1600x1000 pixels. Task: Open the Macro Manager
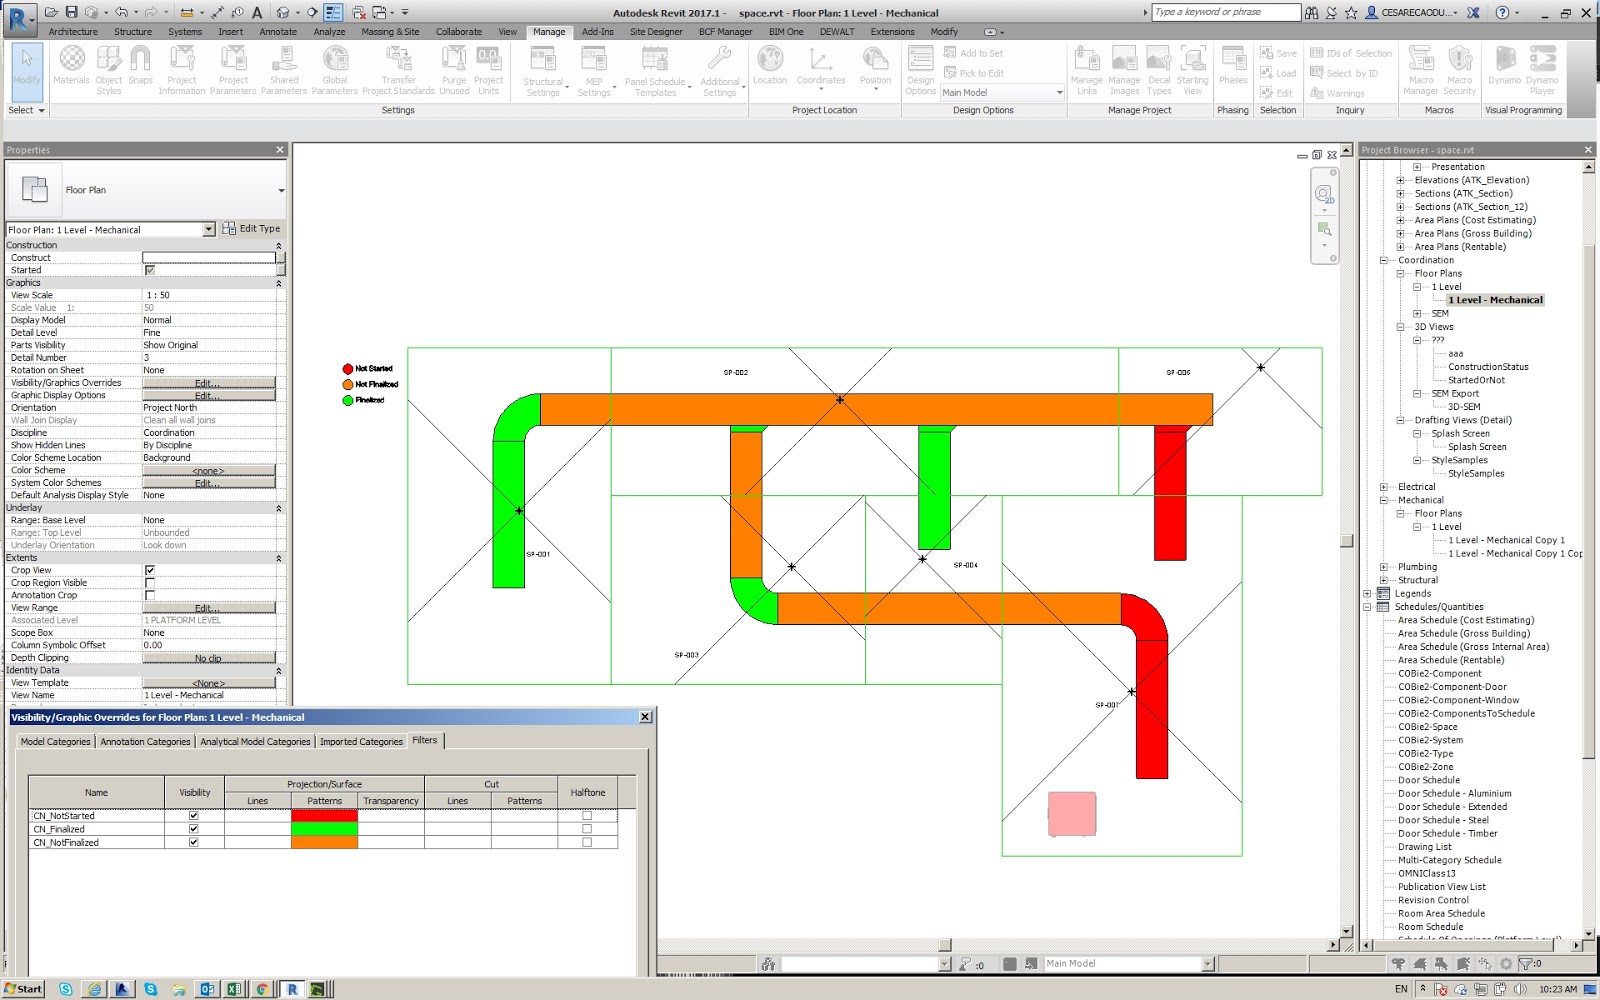point(1420,68)
